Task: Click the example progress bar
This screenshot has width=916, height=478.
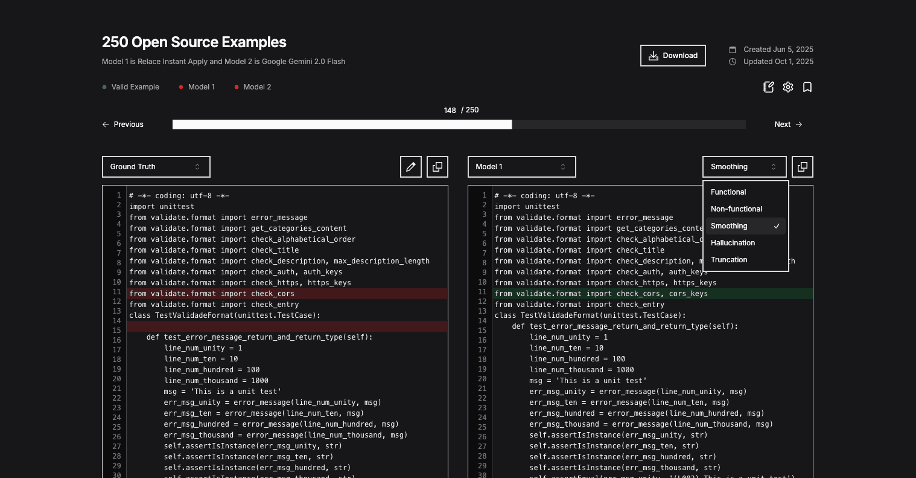Action: [x=459, y=124]
